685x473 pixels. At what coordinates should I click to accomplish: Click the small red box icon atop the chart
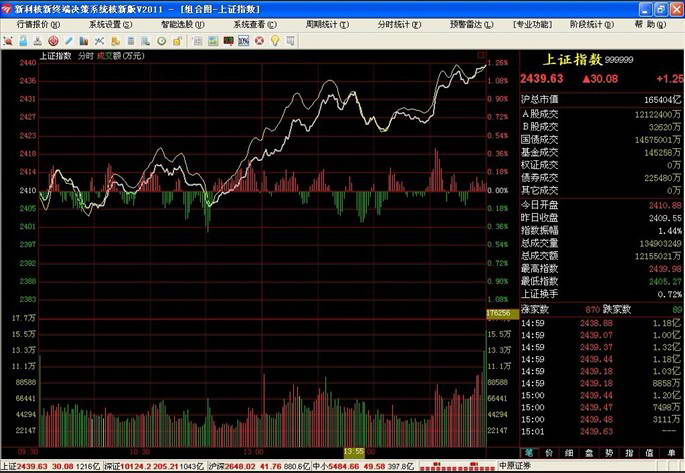point(481,55)
